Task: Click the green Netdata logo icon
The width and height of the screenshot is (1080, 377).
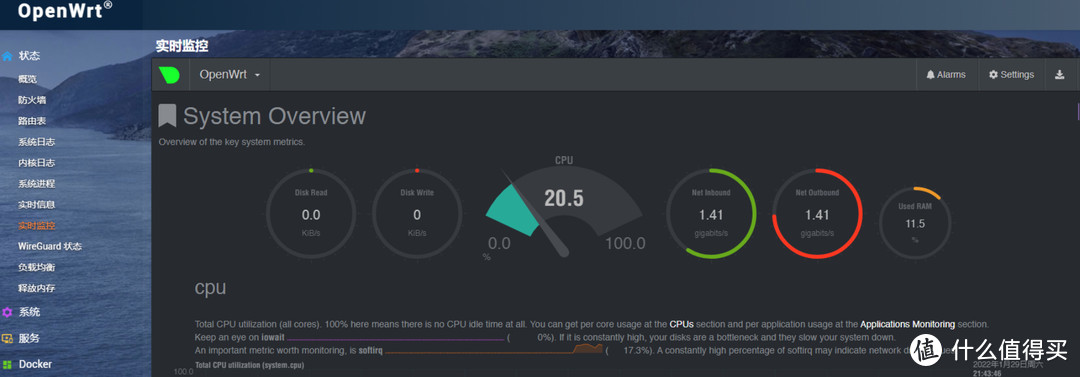Action: 169,74
